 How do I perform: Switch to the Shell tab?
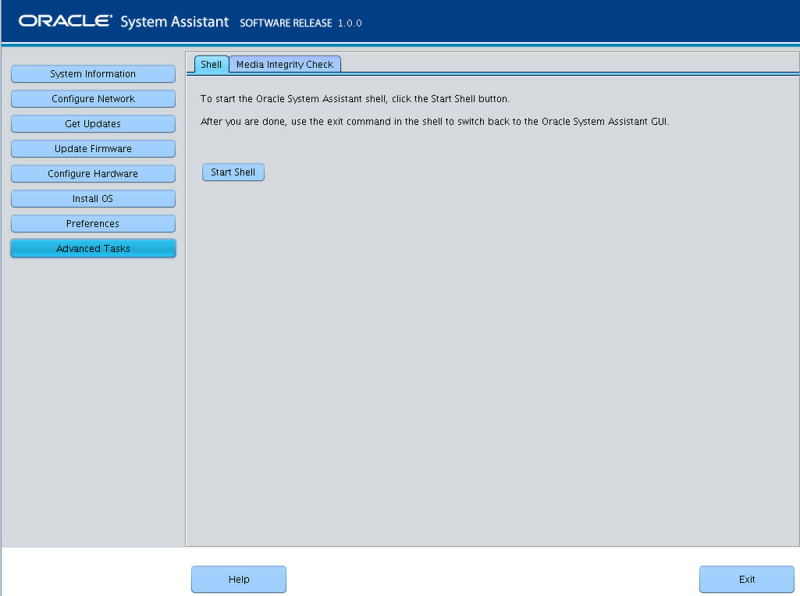(x=211, y=64)
